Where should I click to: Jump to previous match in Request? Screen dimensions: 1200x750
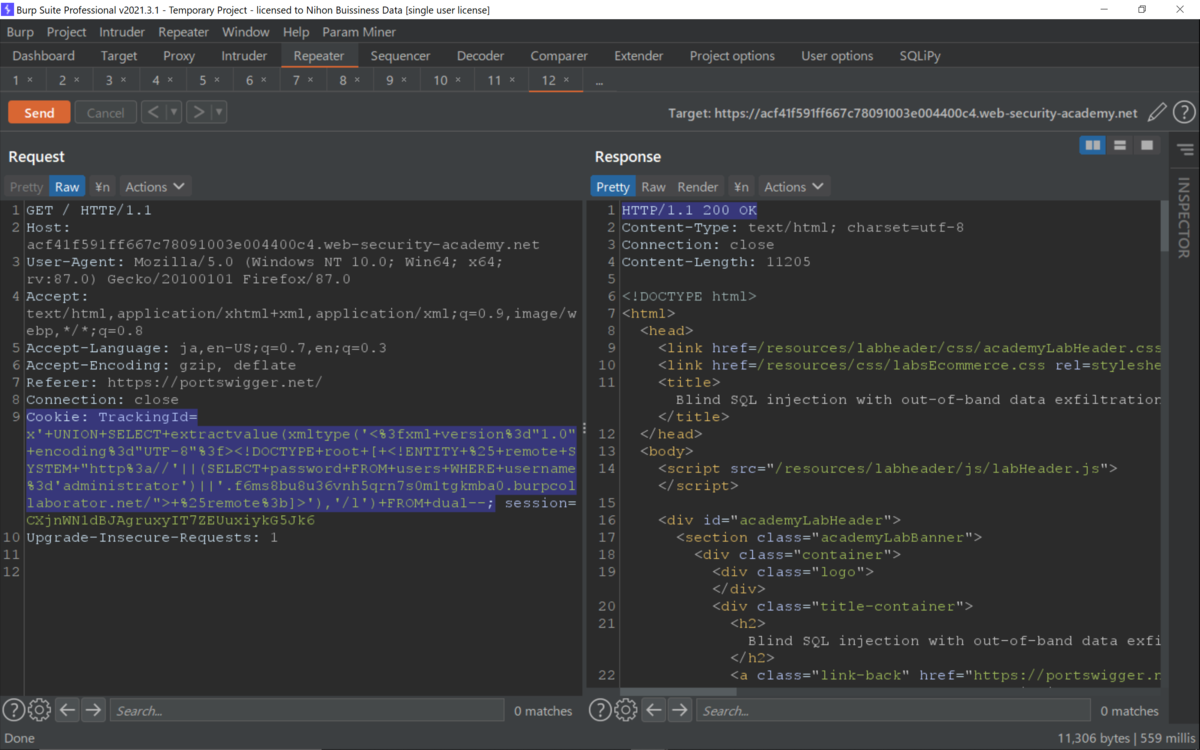pyautogui.click(x=67, y=710)
